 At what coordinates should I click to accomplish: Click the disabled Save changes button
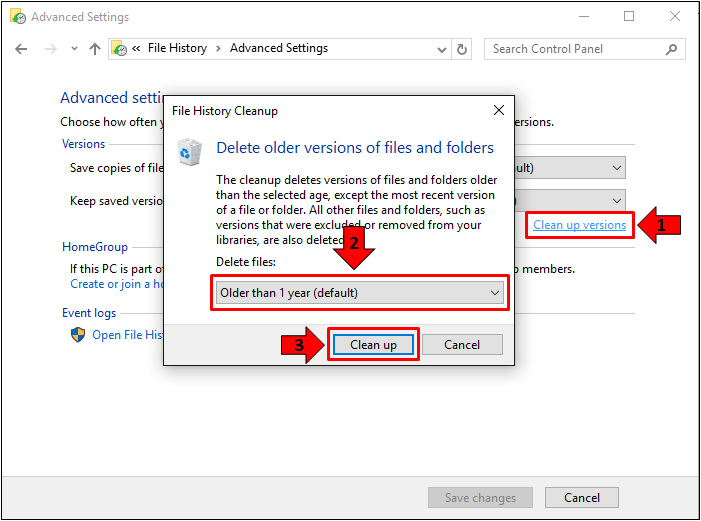[x=480, y=498]
